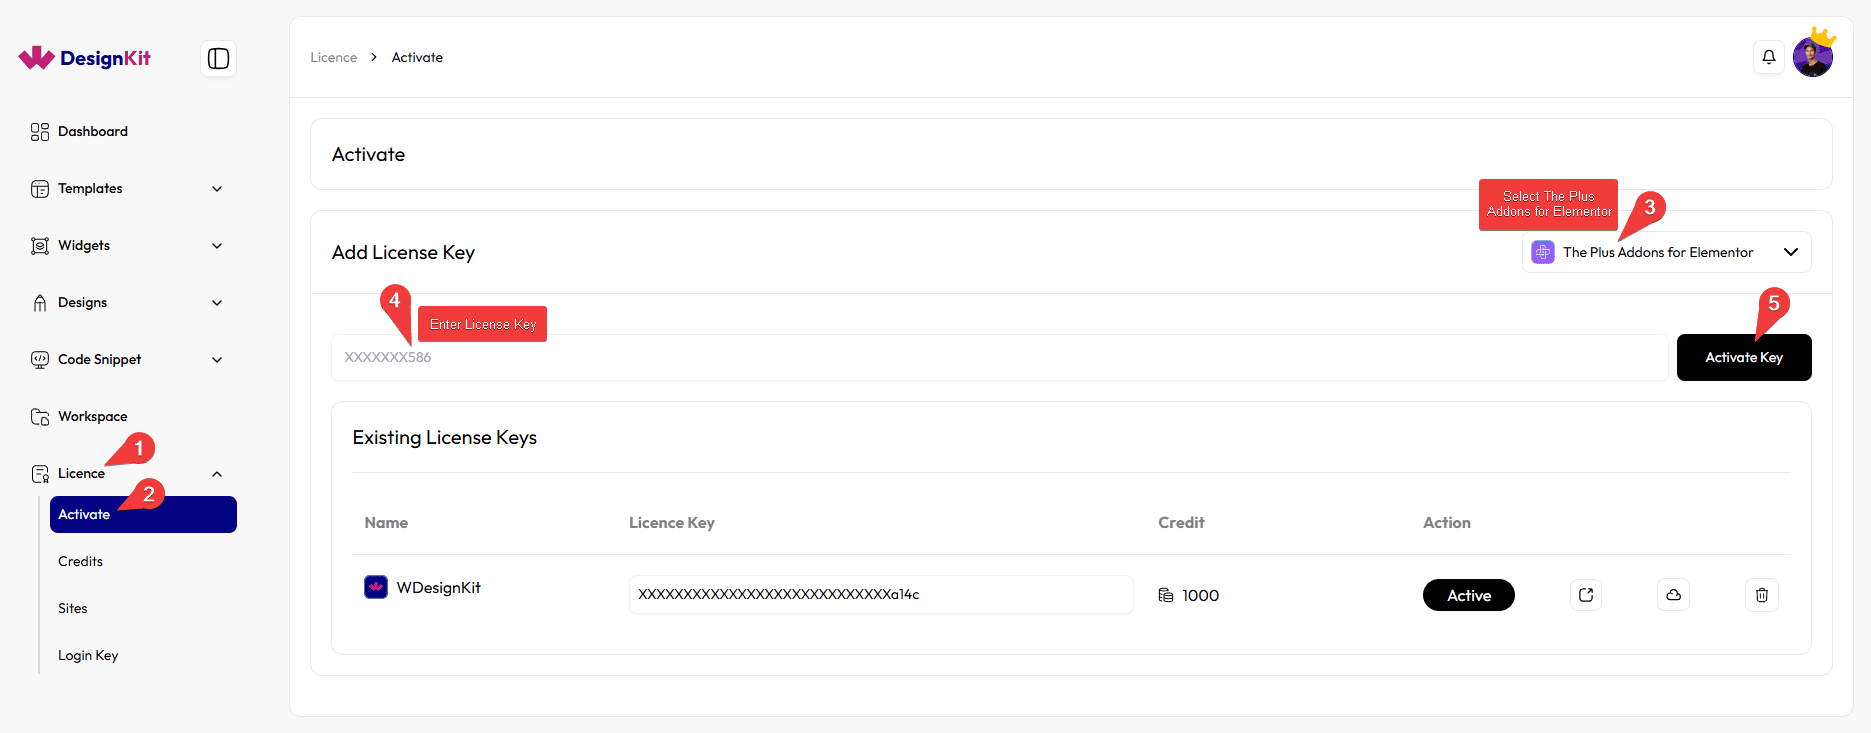
Task: Click the cloud sync icon for WDesignKit
Action: [1673, 595]
